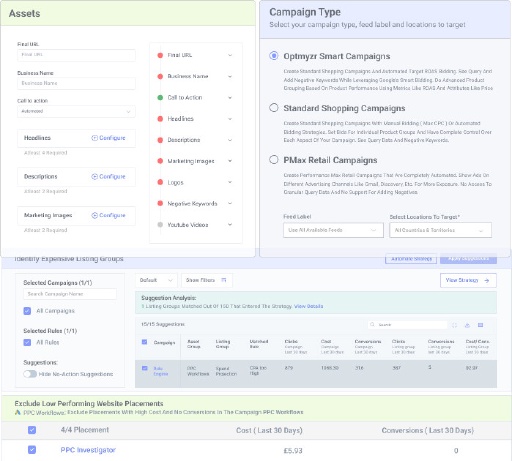This screenshot has height=461, width=512.
Task: Click the fullscreen expand icon beside the suggestions search
Action: [x=454, y=325]
